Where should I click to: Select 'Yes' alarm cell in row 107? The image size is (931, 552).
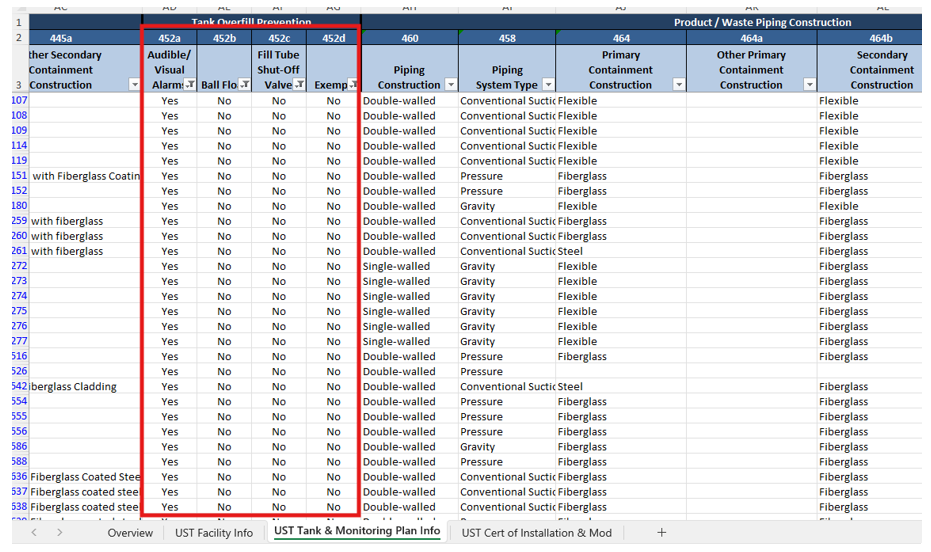[x=169, y=100]
